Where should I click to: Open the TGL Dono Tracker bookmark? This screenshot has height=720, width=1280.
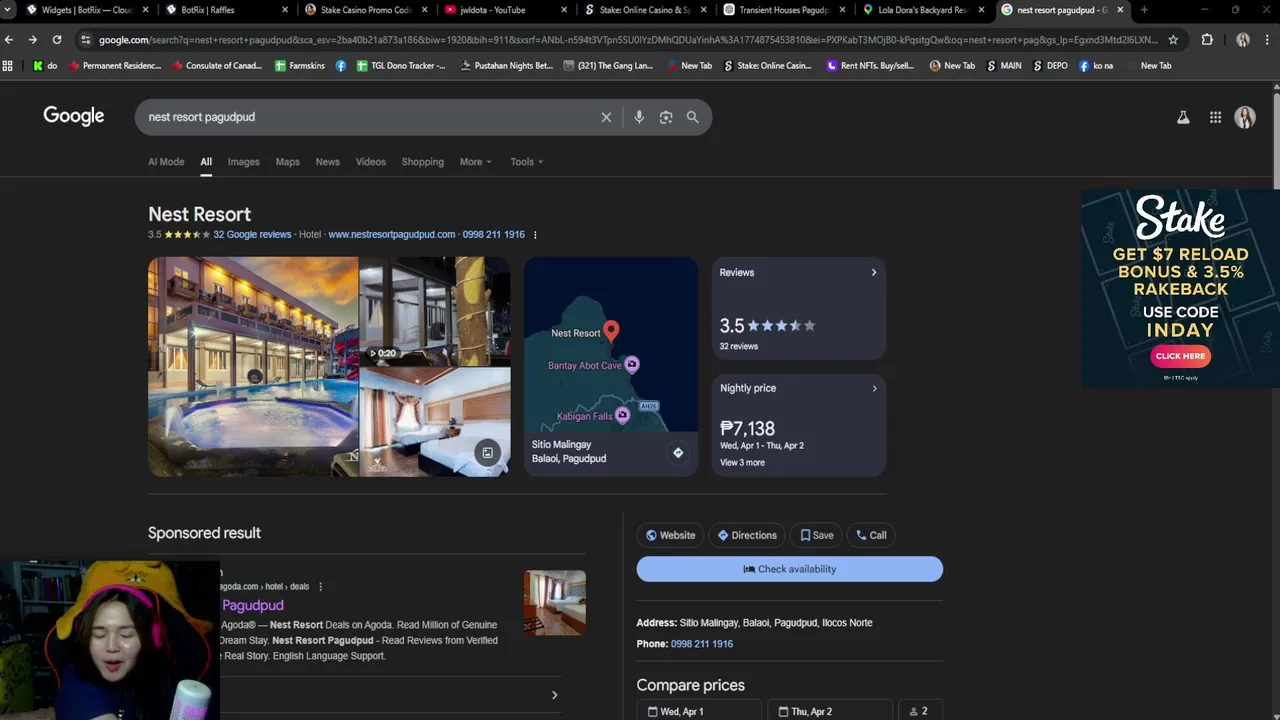pyautogui.click(x=401, y=66)
